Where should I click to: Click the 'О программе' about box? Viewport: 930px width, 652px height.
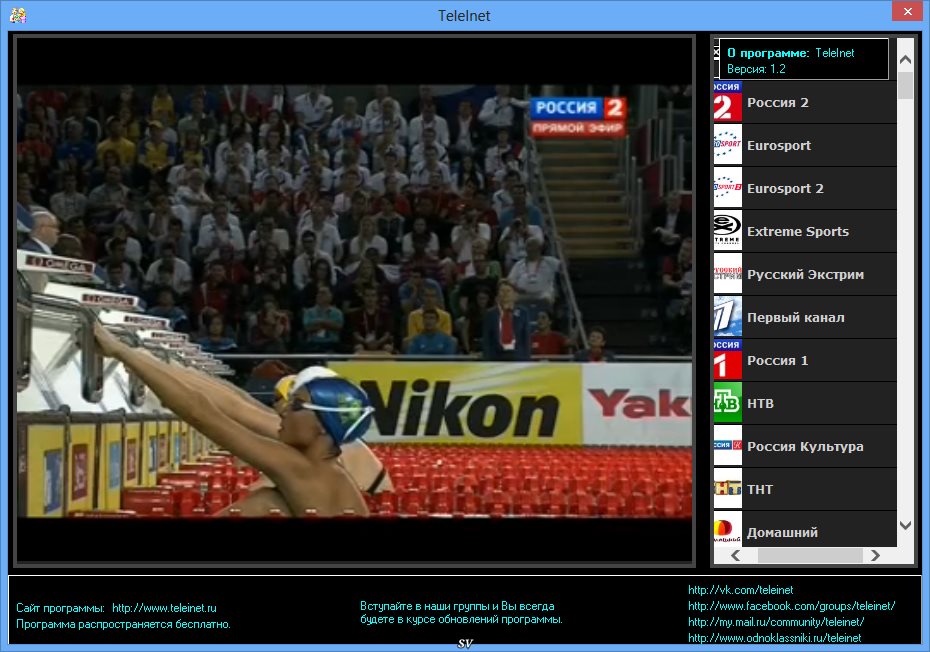(804, 59)
